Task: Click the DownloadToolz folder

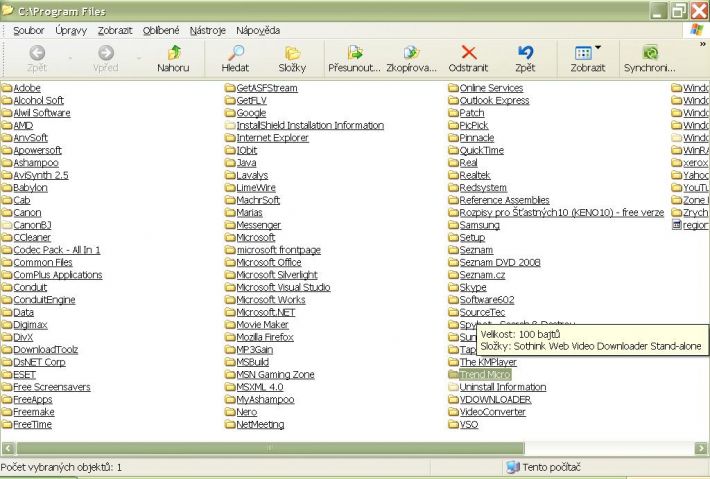Action: point(45,350)
